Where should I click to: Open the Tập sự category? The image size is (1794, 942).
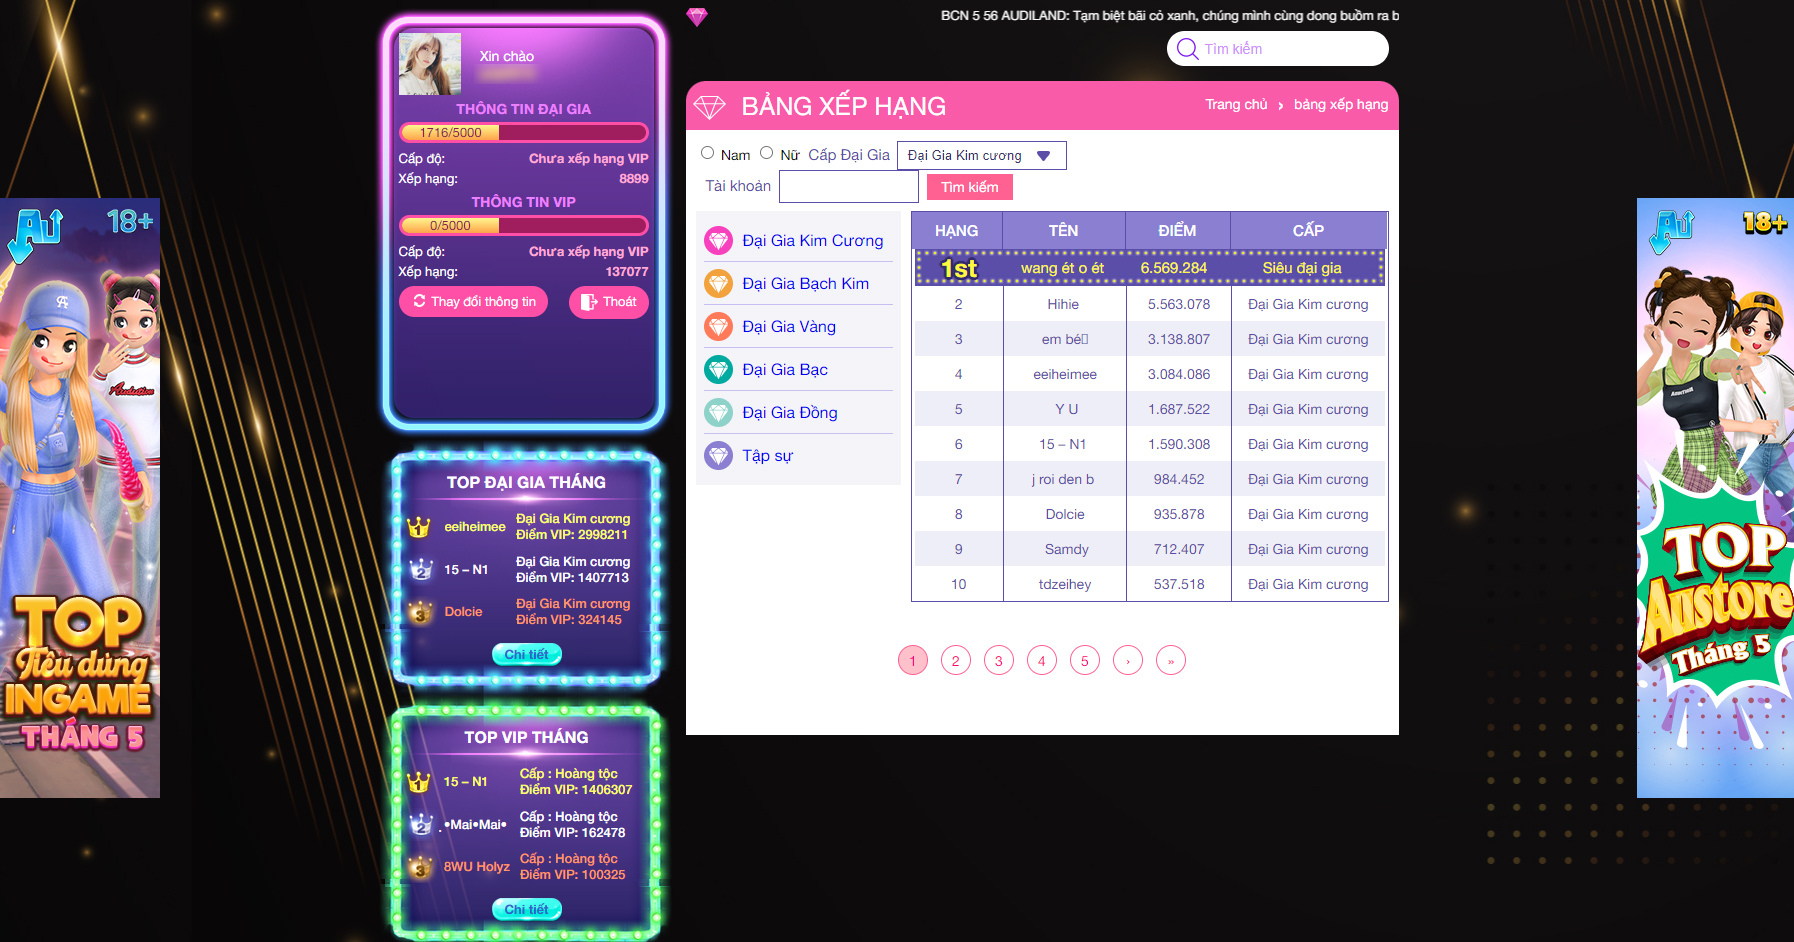coord(767,456)
